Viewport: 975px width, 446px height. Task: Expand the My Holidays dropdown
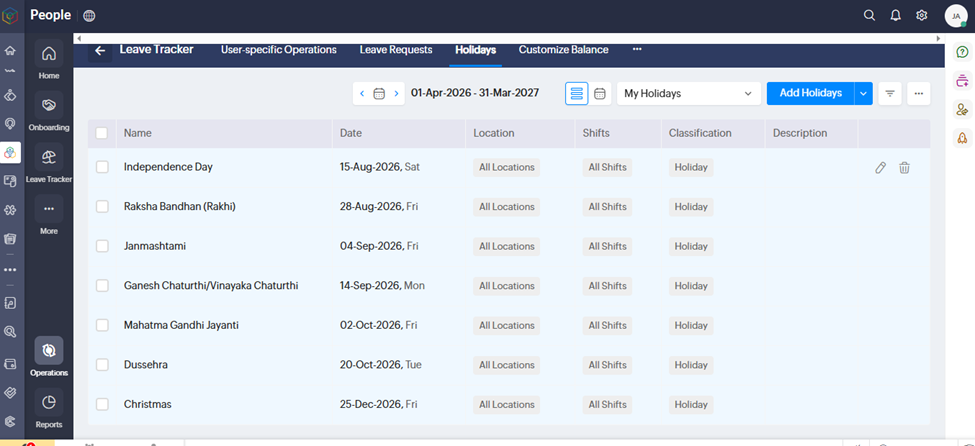688,93
